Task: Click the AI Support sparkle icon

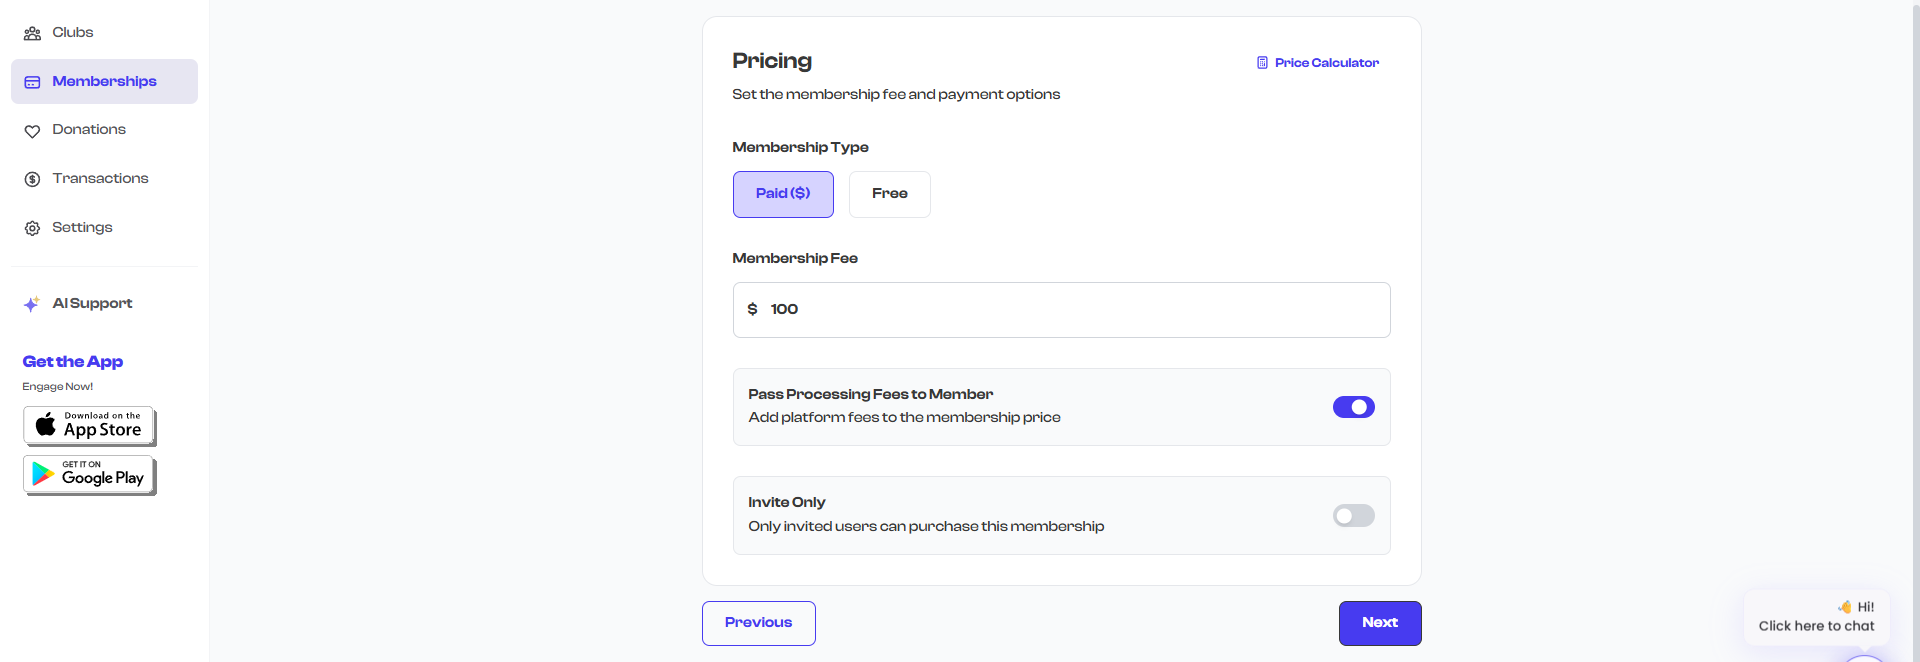Action: (32, 304)
